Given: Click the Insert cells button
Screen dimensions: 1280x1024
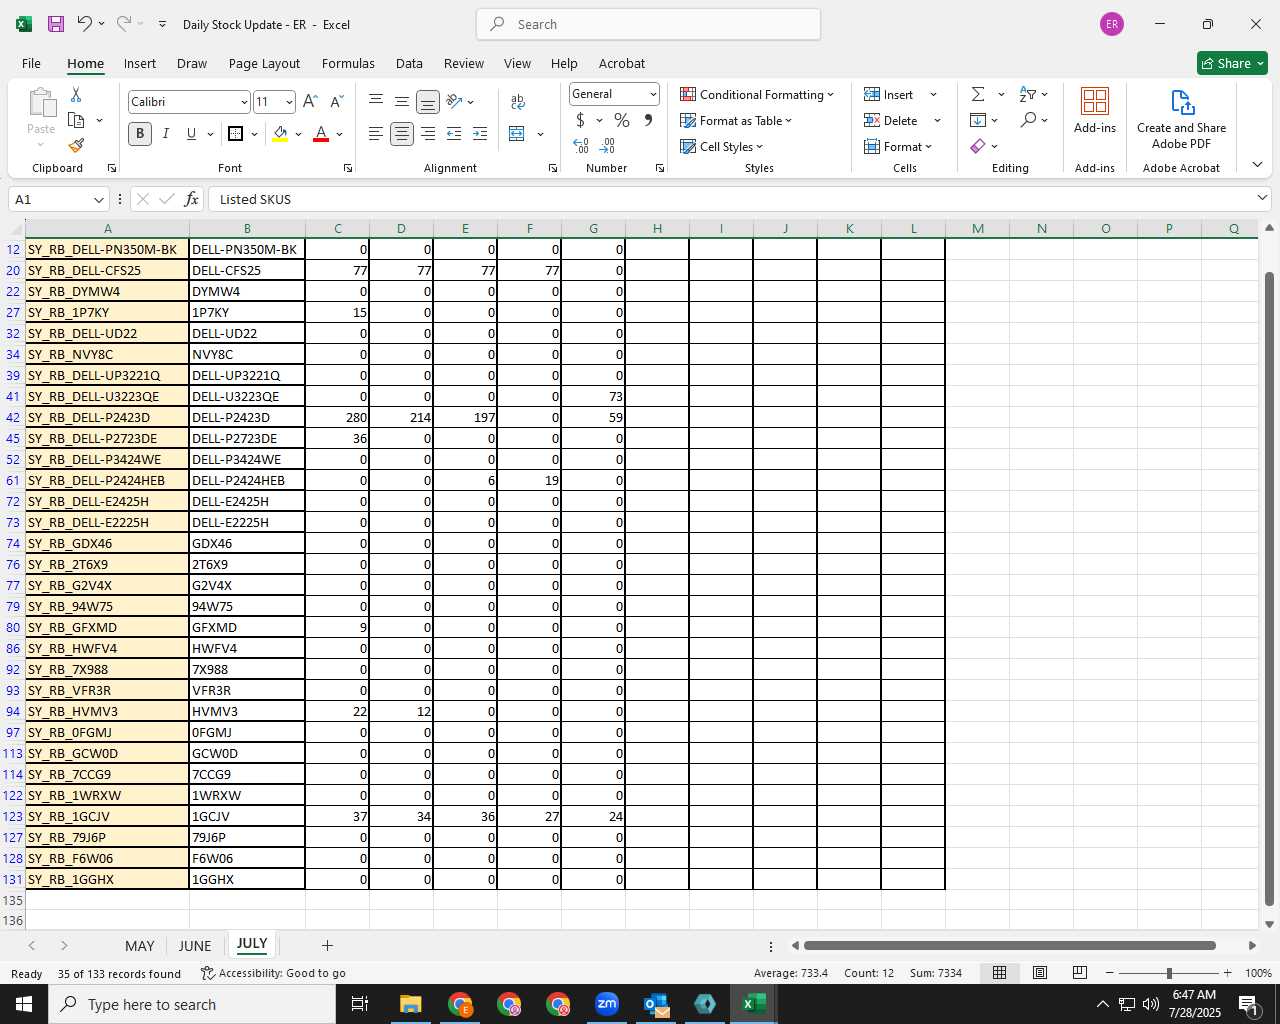Looking at the screenshot, I should pos(890,94).
